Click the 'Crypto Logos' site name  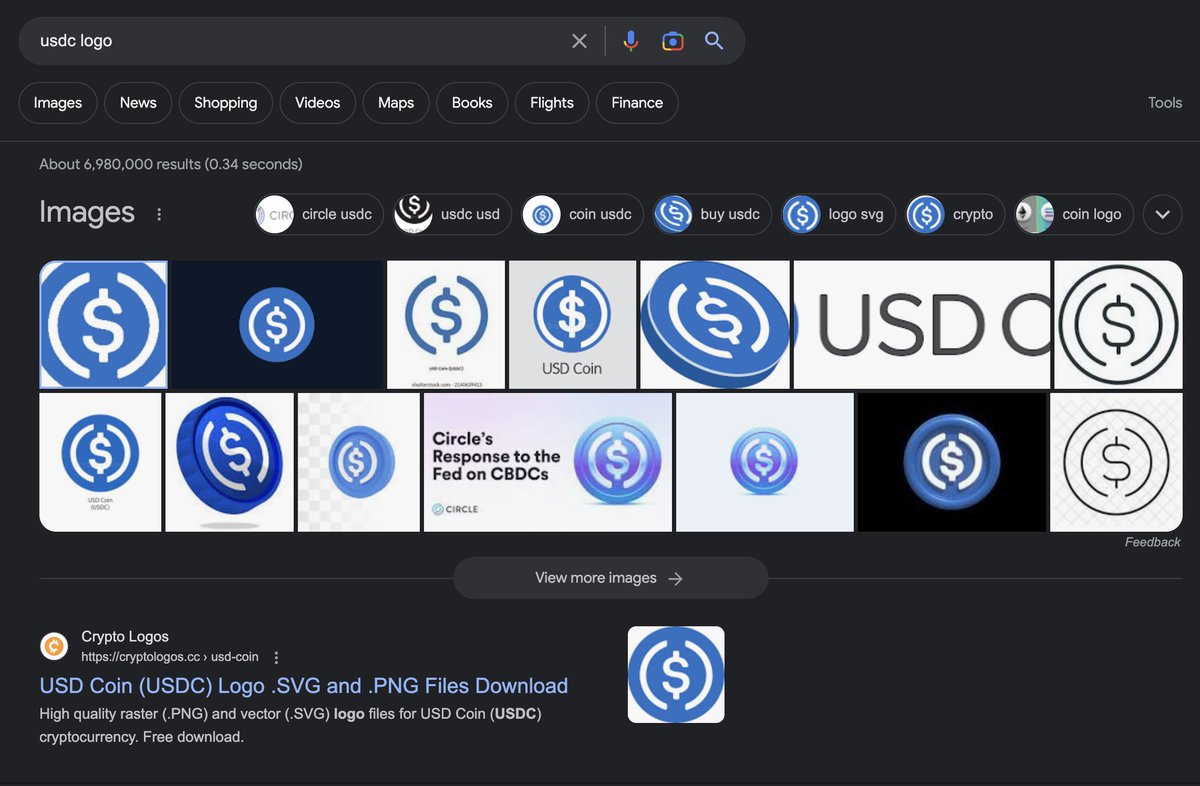click(125, 637)
